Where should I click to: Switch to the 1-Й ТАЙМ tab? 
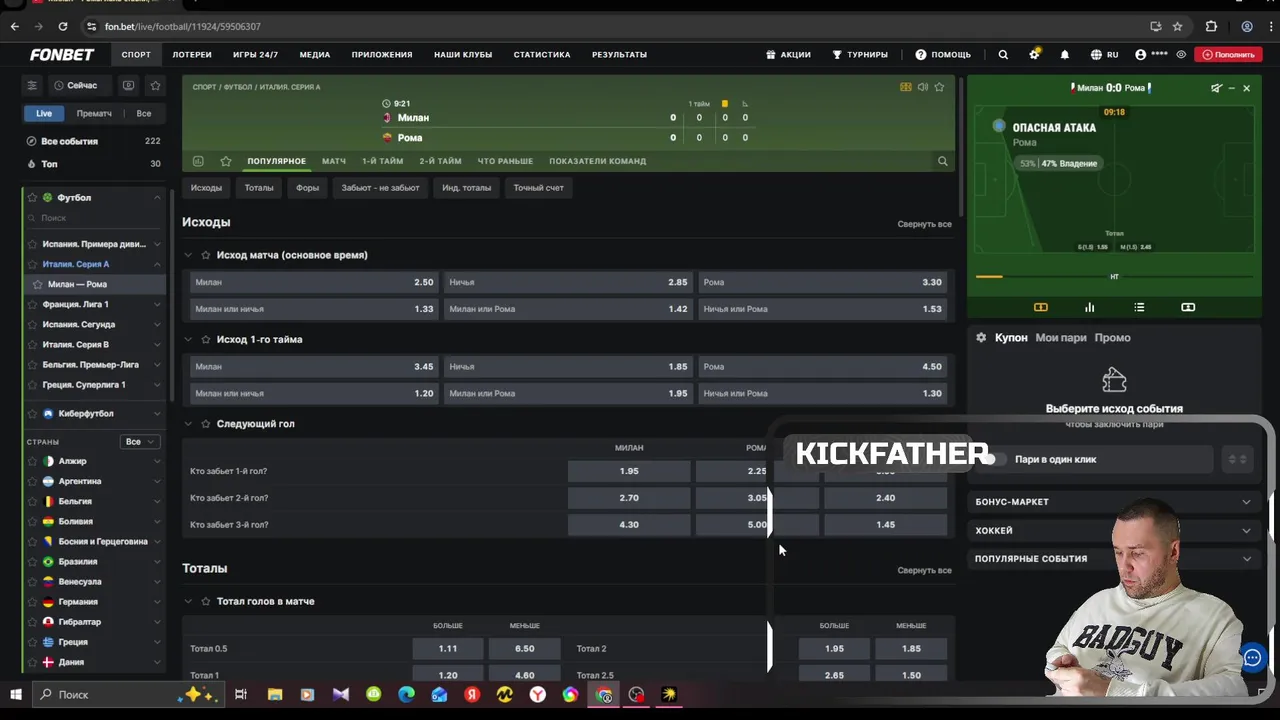coord(382,161)
